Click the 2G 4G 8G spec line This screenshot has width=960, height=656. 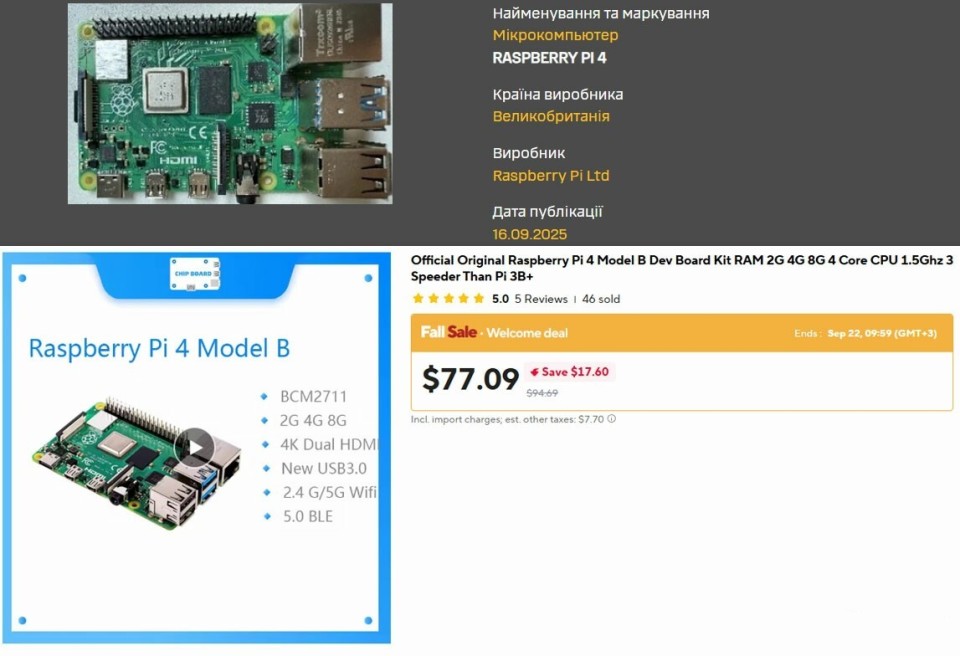pos(313,420)
